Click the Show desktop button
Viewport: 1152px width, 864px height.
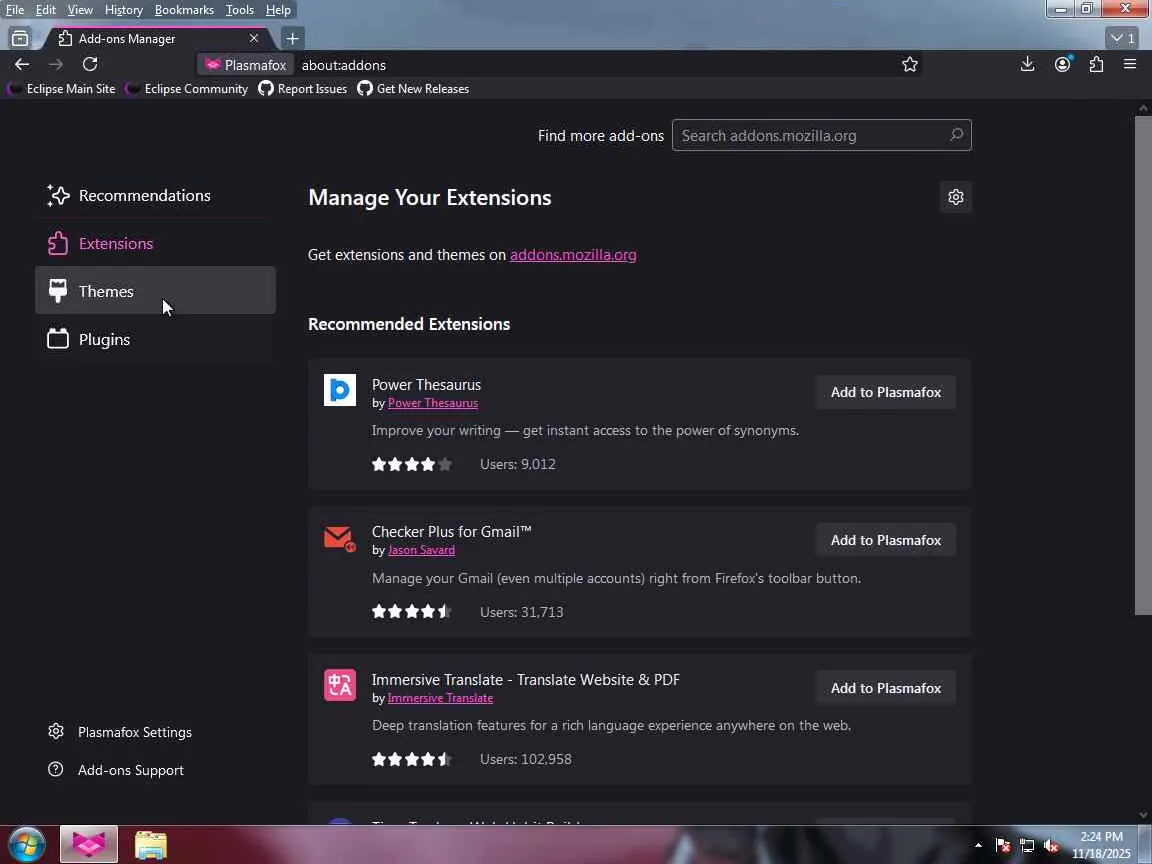pyautogui.click(x=1145, y=845)
